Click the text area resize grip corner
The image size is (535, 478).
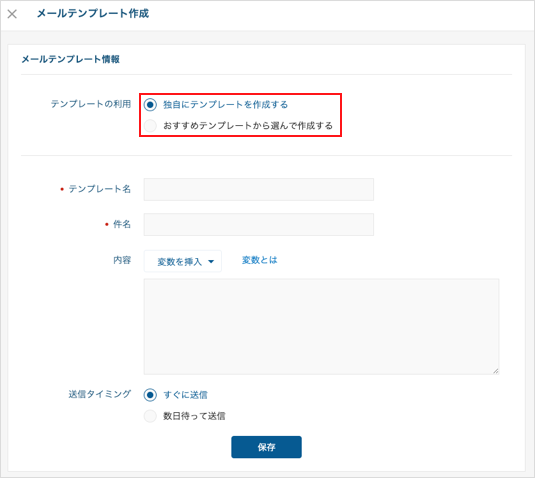[496, 371]
